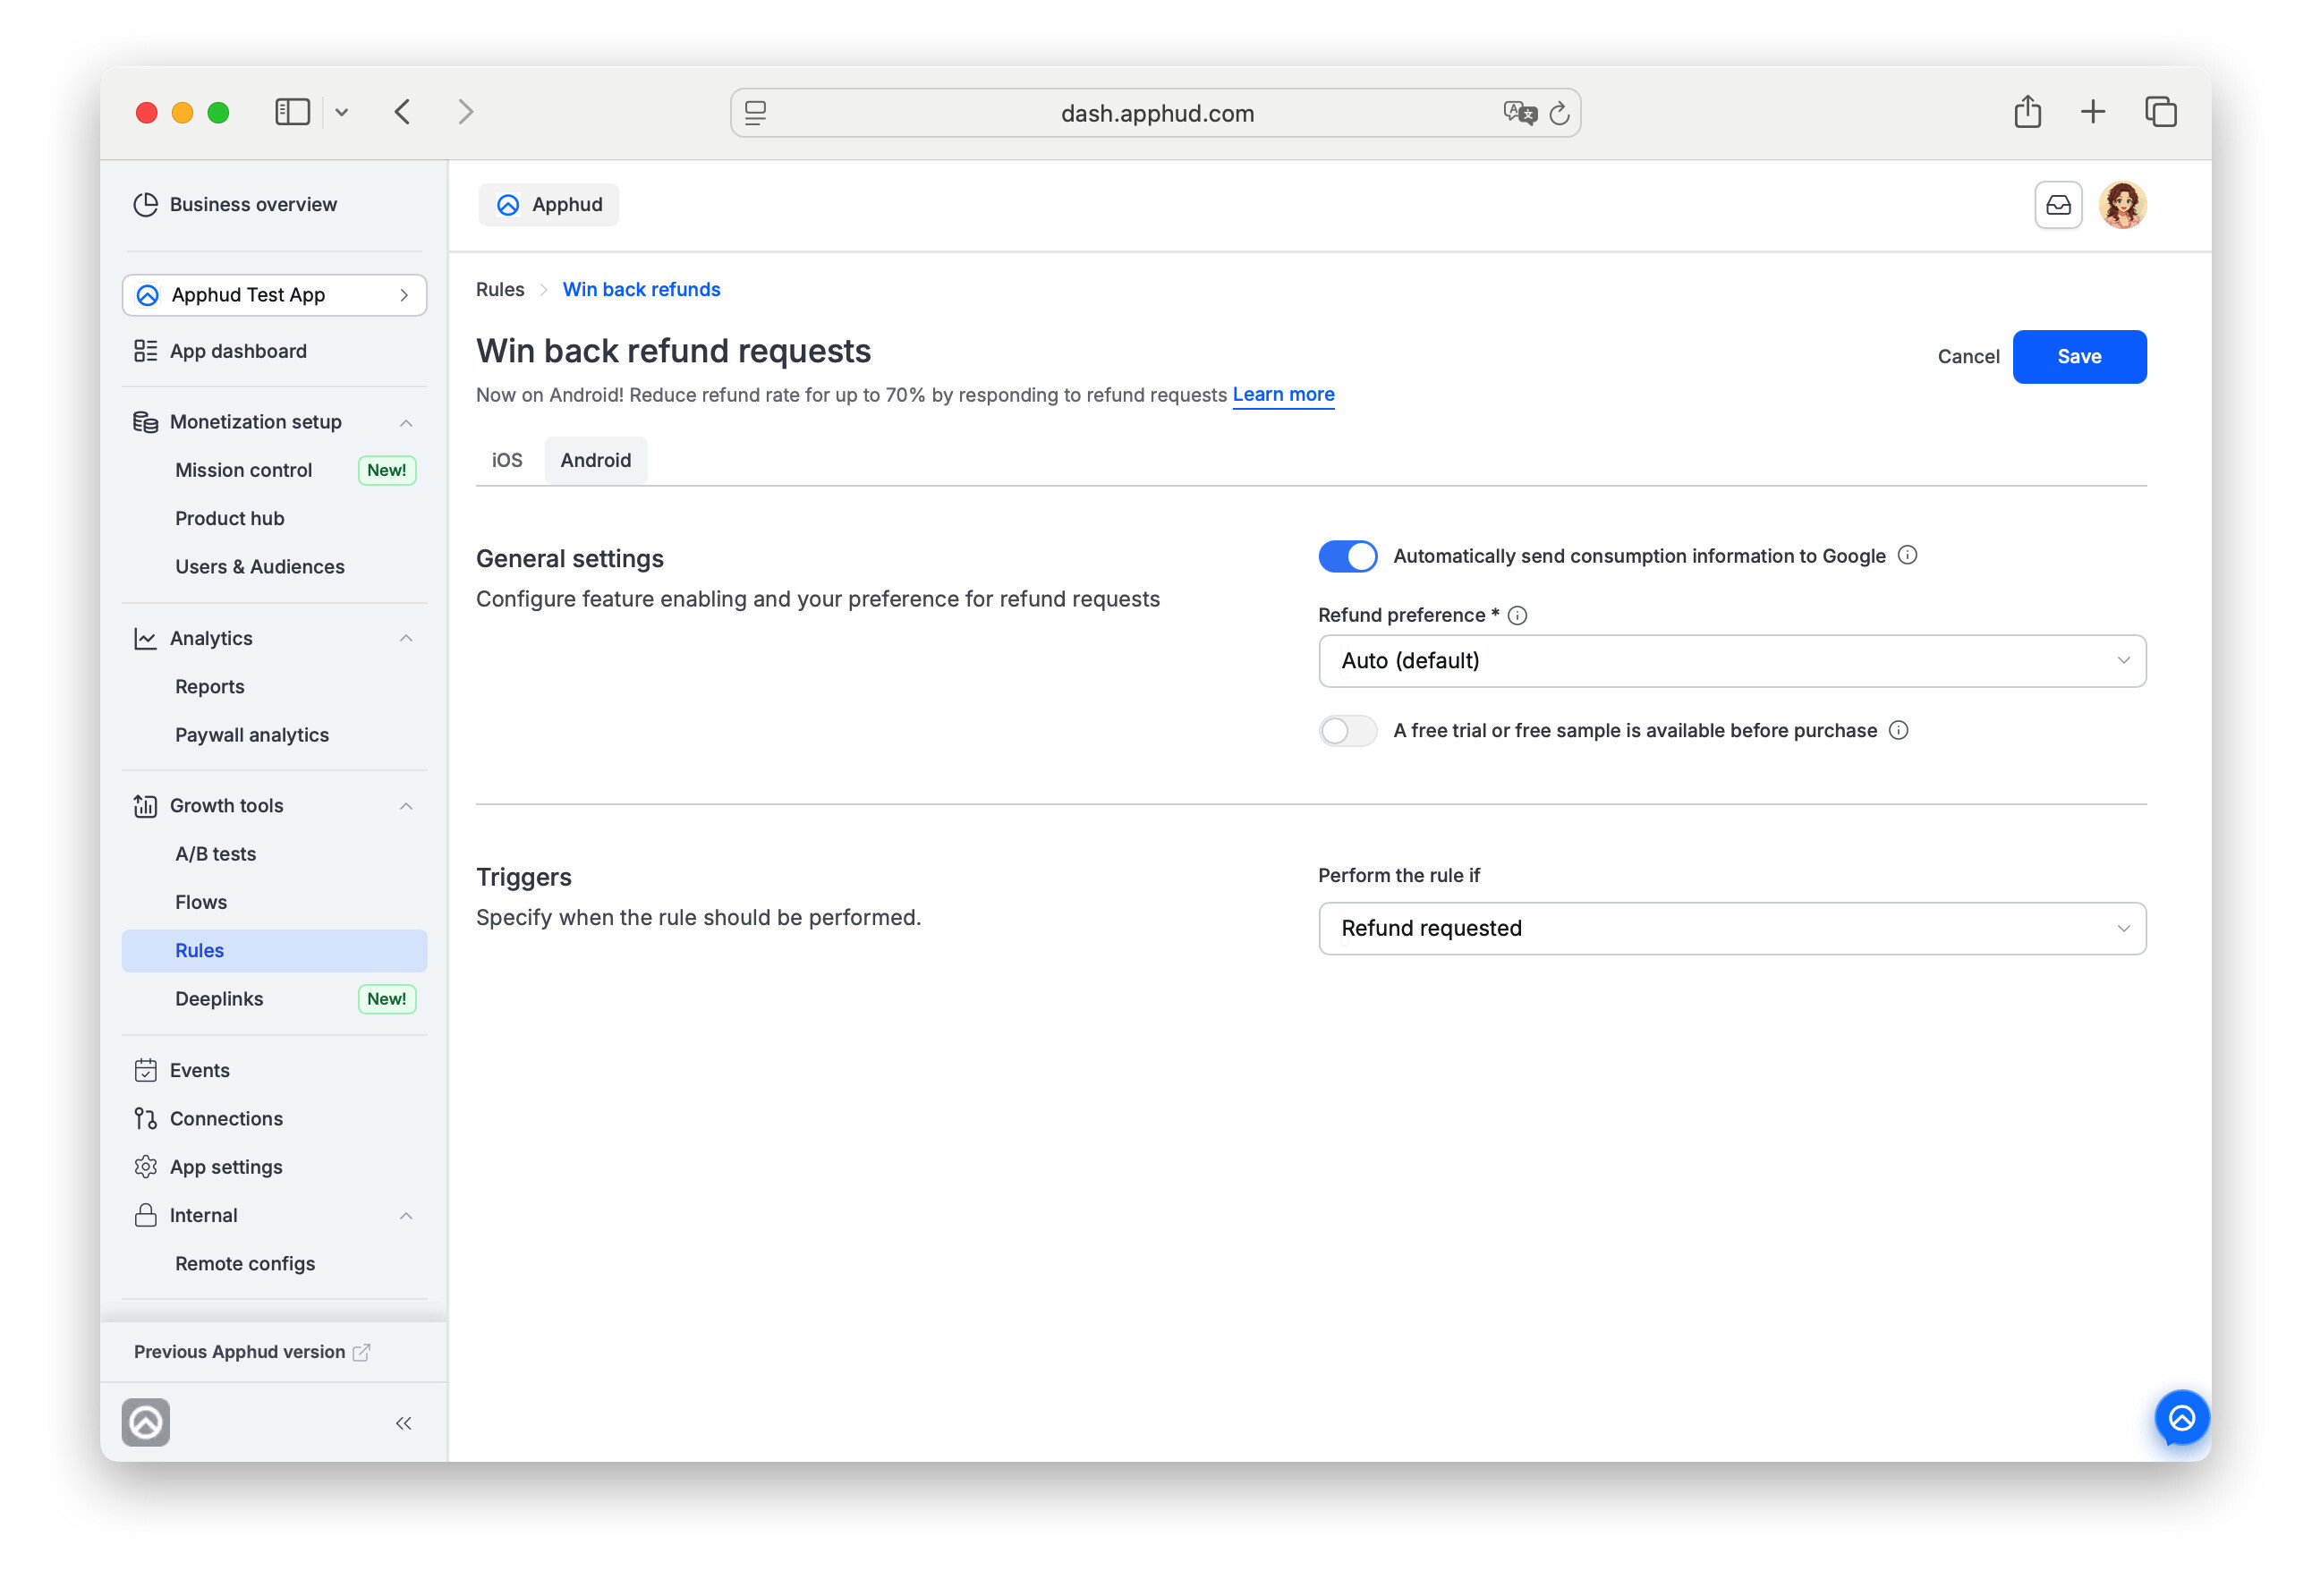Open Rules in the sidebar
The width and height of the screenshot is (2312, 1596).
[274, 950]
